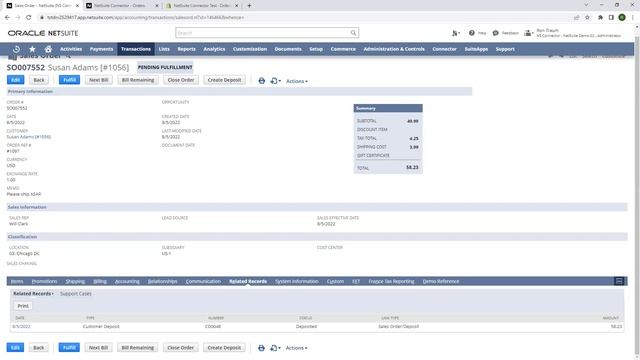Switch to the Promotions subtab
The image size is (640, 360).
tap(44, 281)
